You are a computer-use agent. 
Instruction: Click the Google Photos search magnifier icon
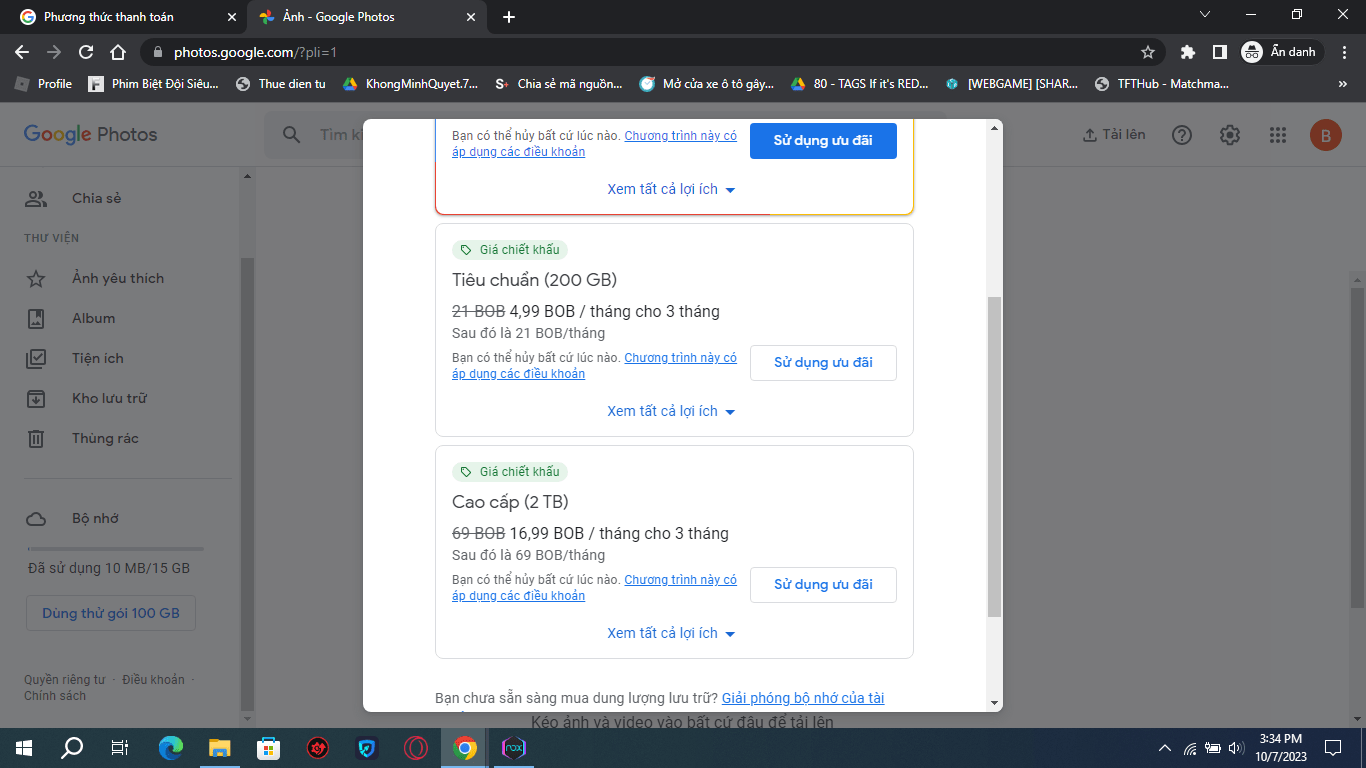tap(292, 135)
